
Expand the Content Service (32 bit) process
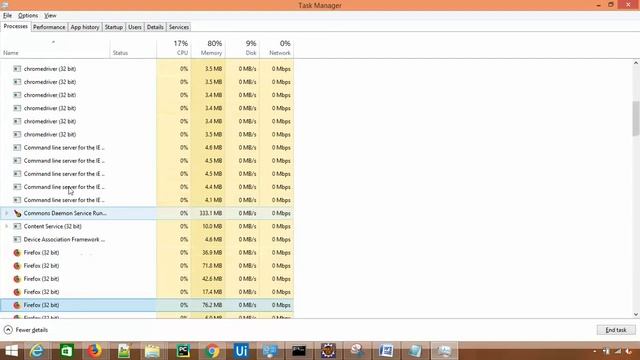tap(6, 226)
